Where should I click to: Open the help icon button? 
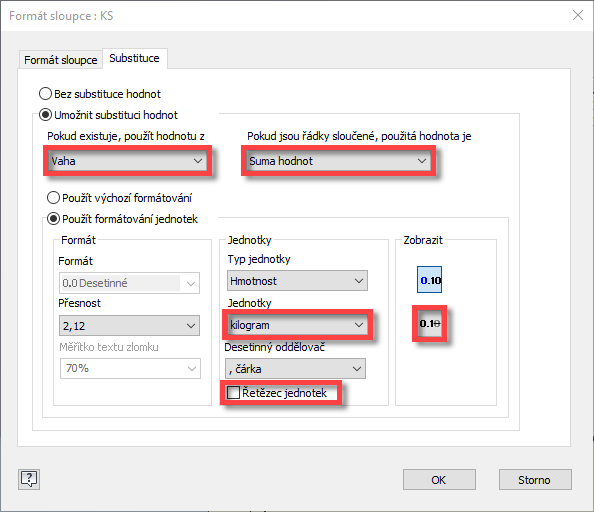(29, 479)
